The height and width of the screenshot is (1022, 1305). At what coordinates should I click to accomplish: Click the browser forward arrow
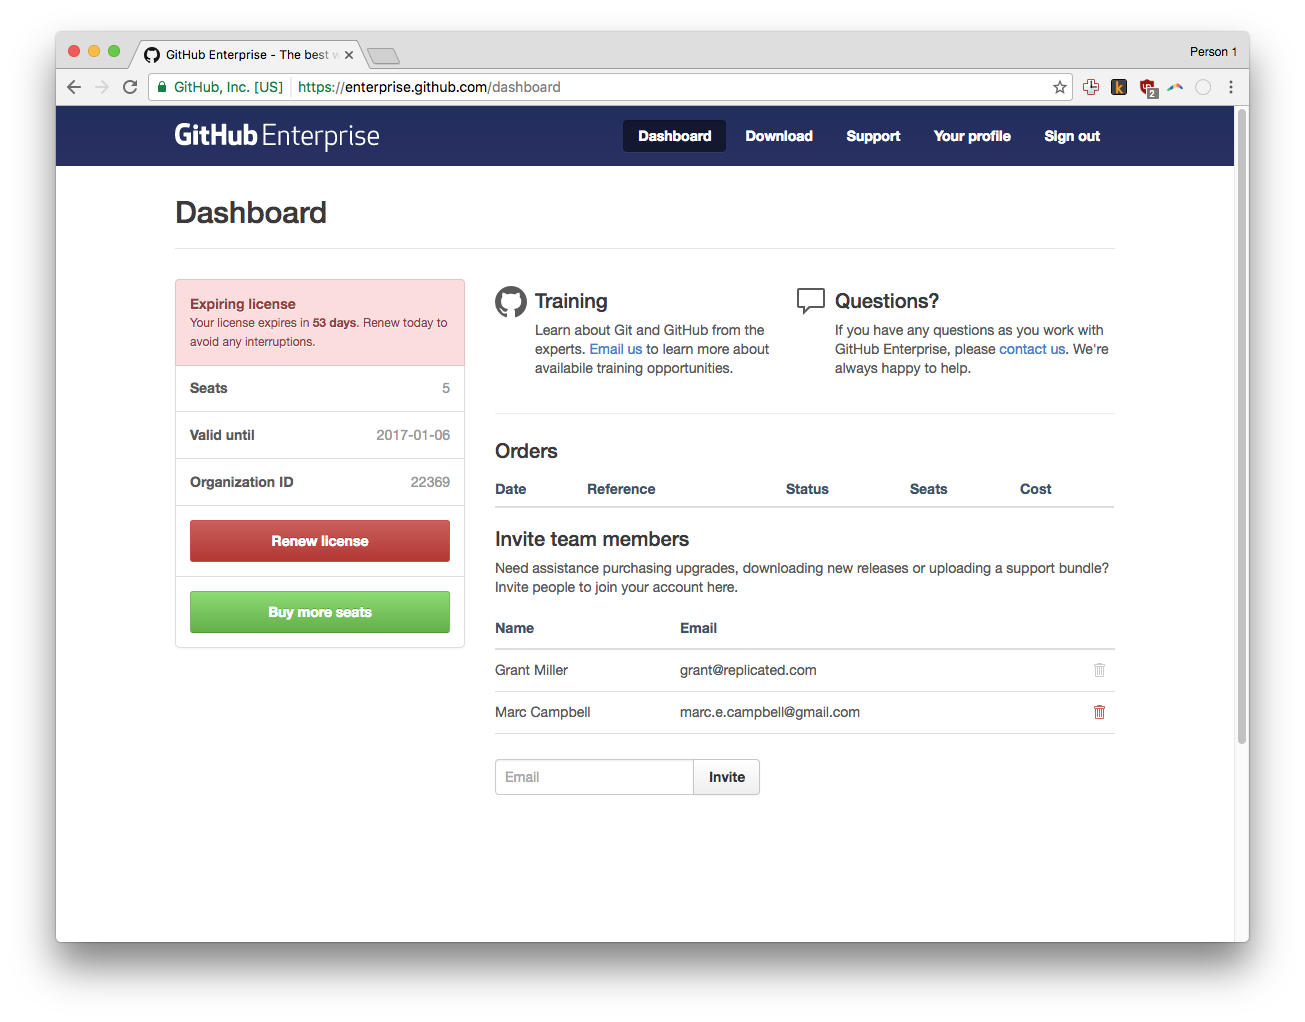[x=102, y=87]
